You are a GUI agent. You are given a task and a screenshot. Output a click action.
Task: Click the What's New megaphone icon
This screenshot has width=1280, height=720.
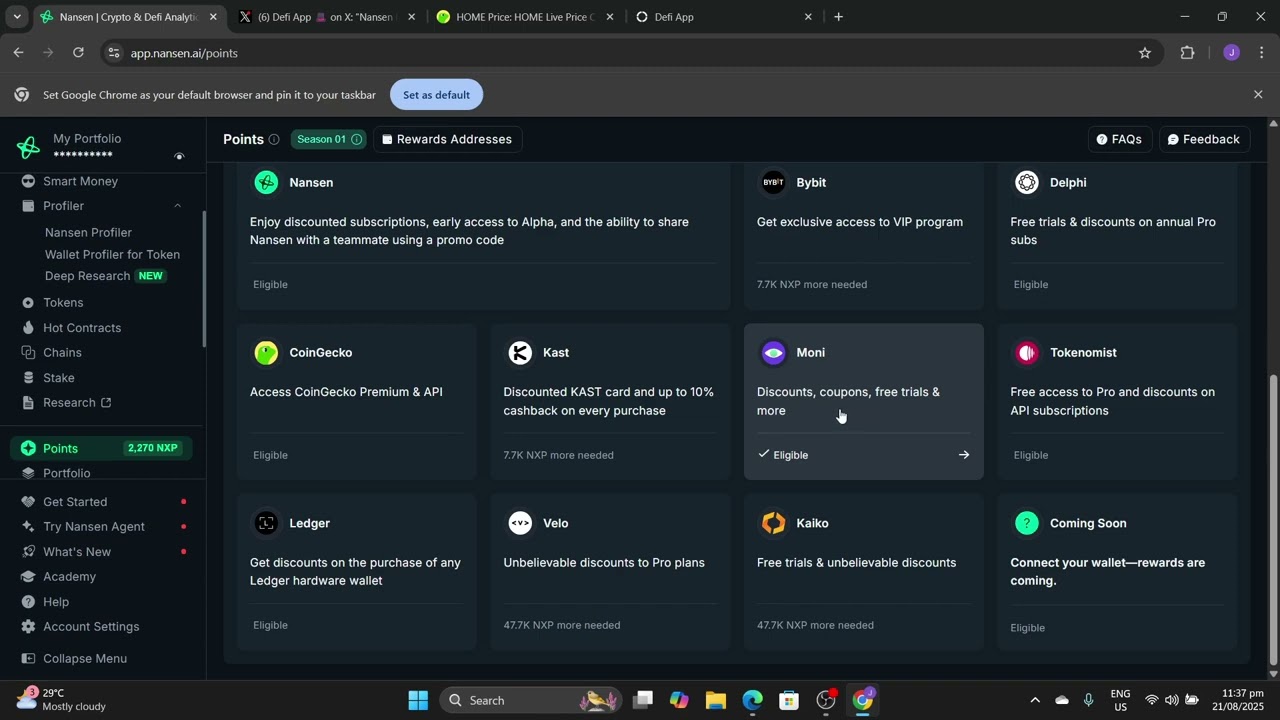pos(28,552)
